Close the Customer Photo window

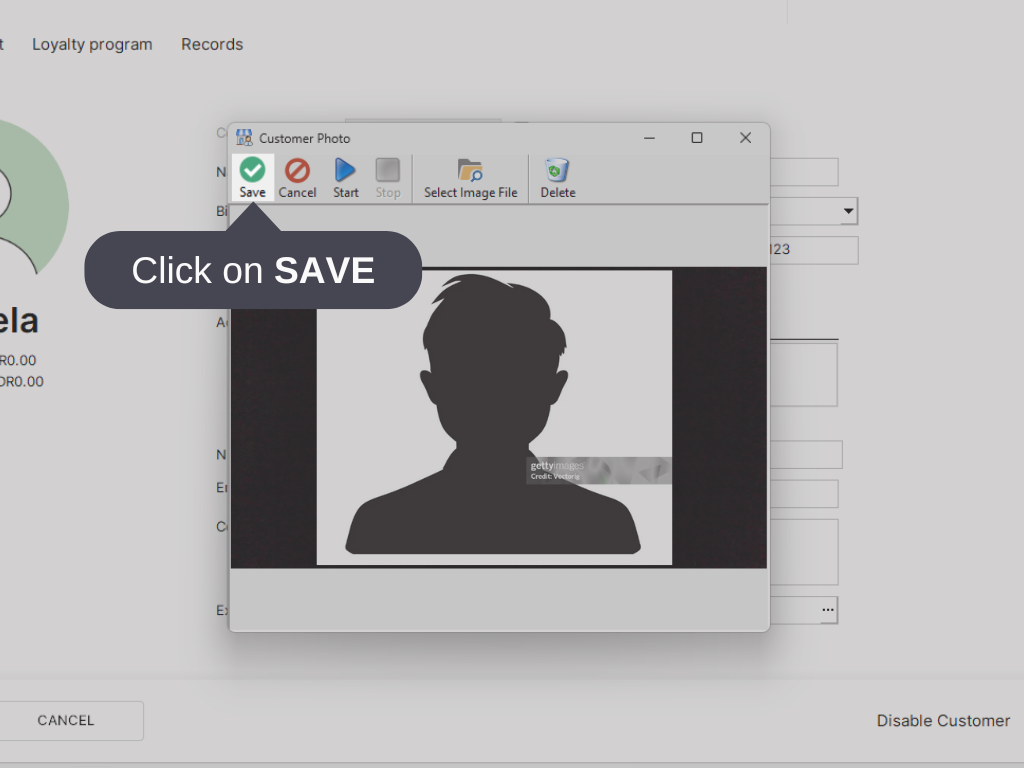click(745, 138)
